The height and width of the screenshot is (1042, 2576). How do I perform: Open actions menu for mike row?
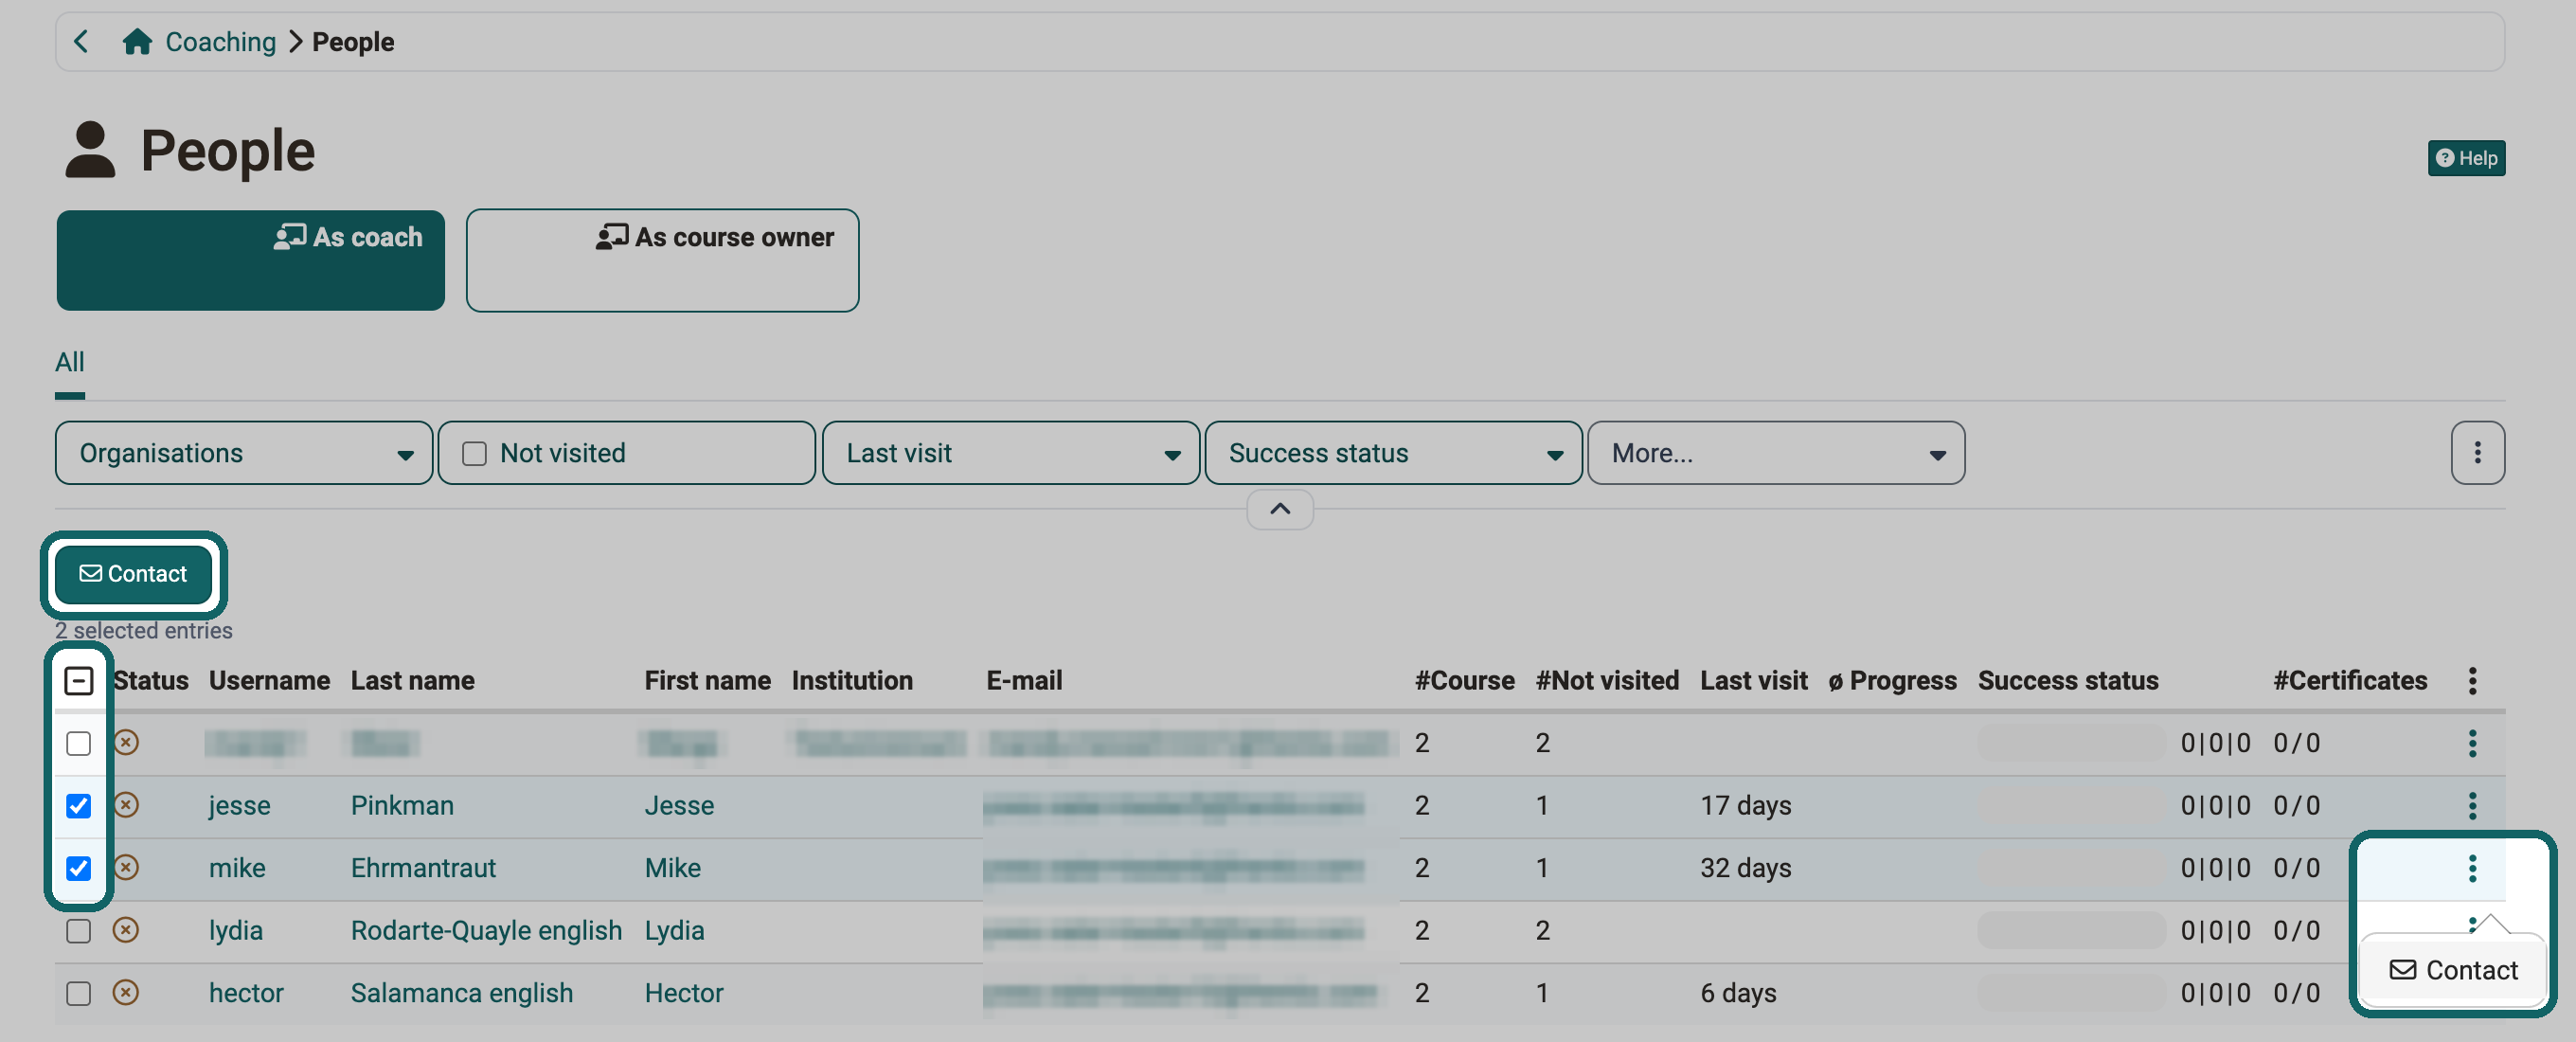coord(2471,868)
